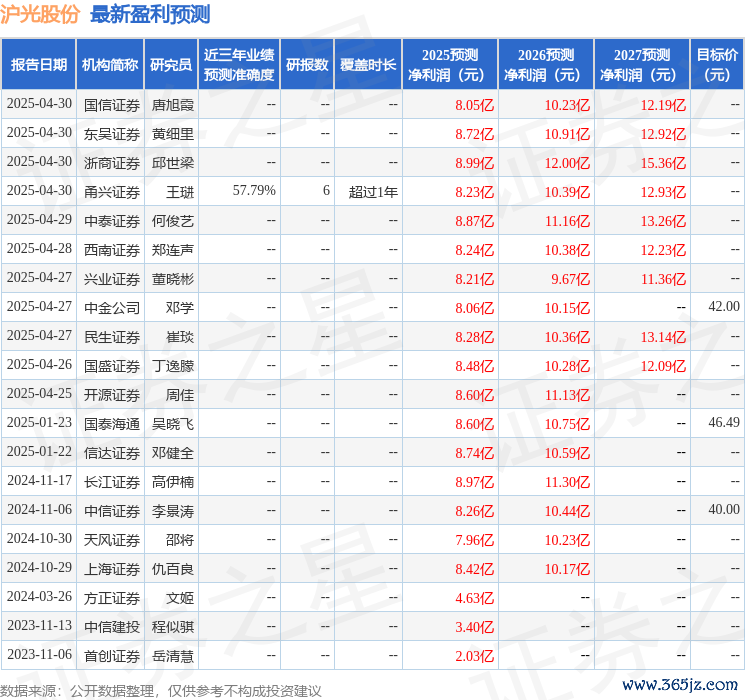The image size is (745, 700).
Task: Select the 甬兴证券 institution cell
Action: click(x=112, y=192)
